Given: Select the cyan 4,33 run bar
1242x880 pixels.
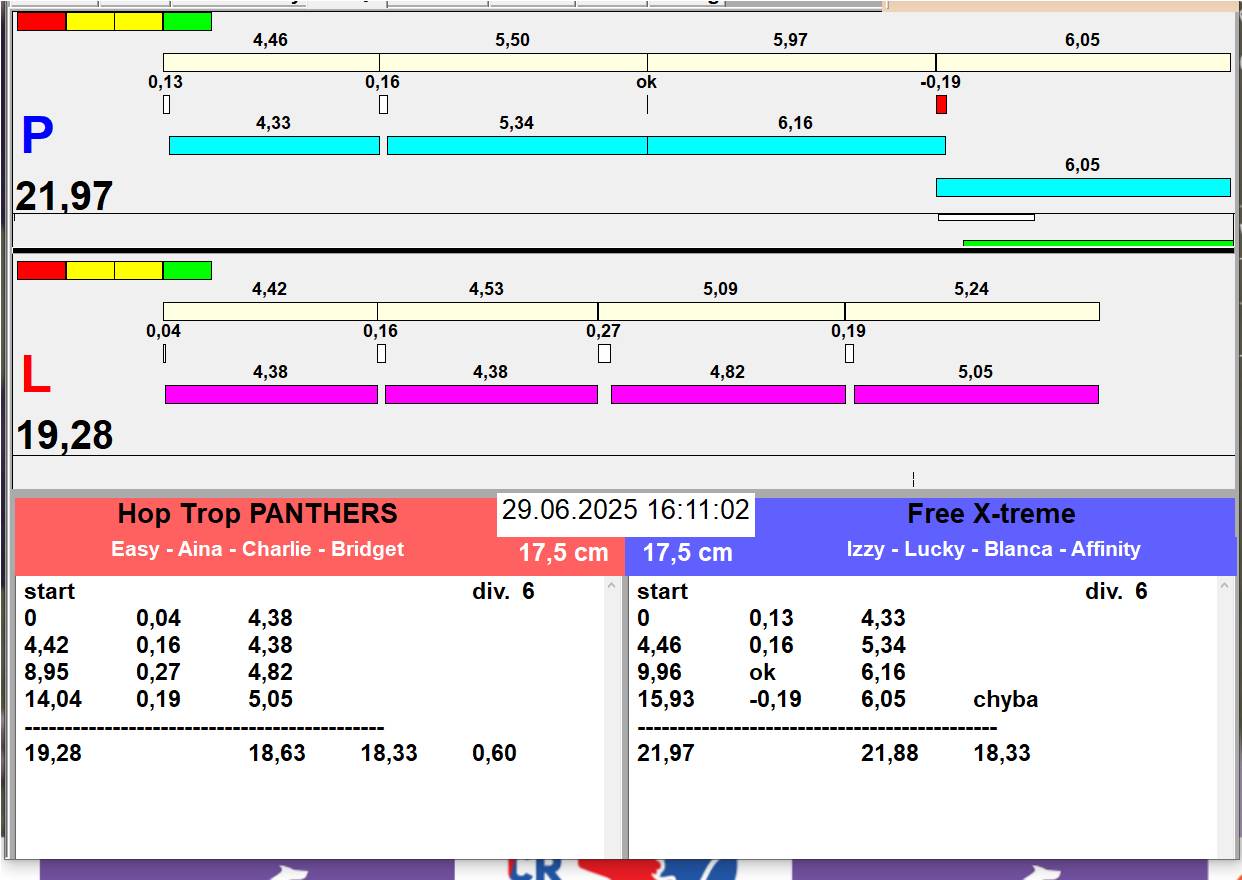Looking at the screenshot, I should 274,146.
